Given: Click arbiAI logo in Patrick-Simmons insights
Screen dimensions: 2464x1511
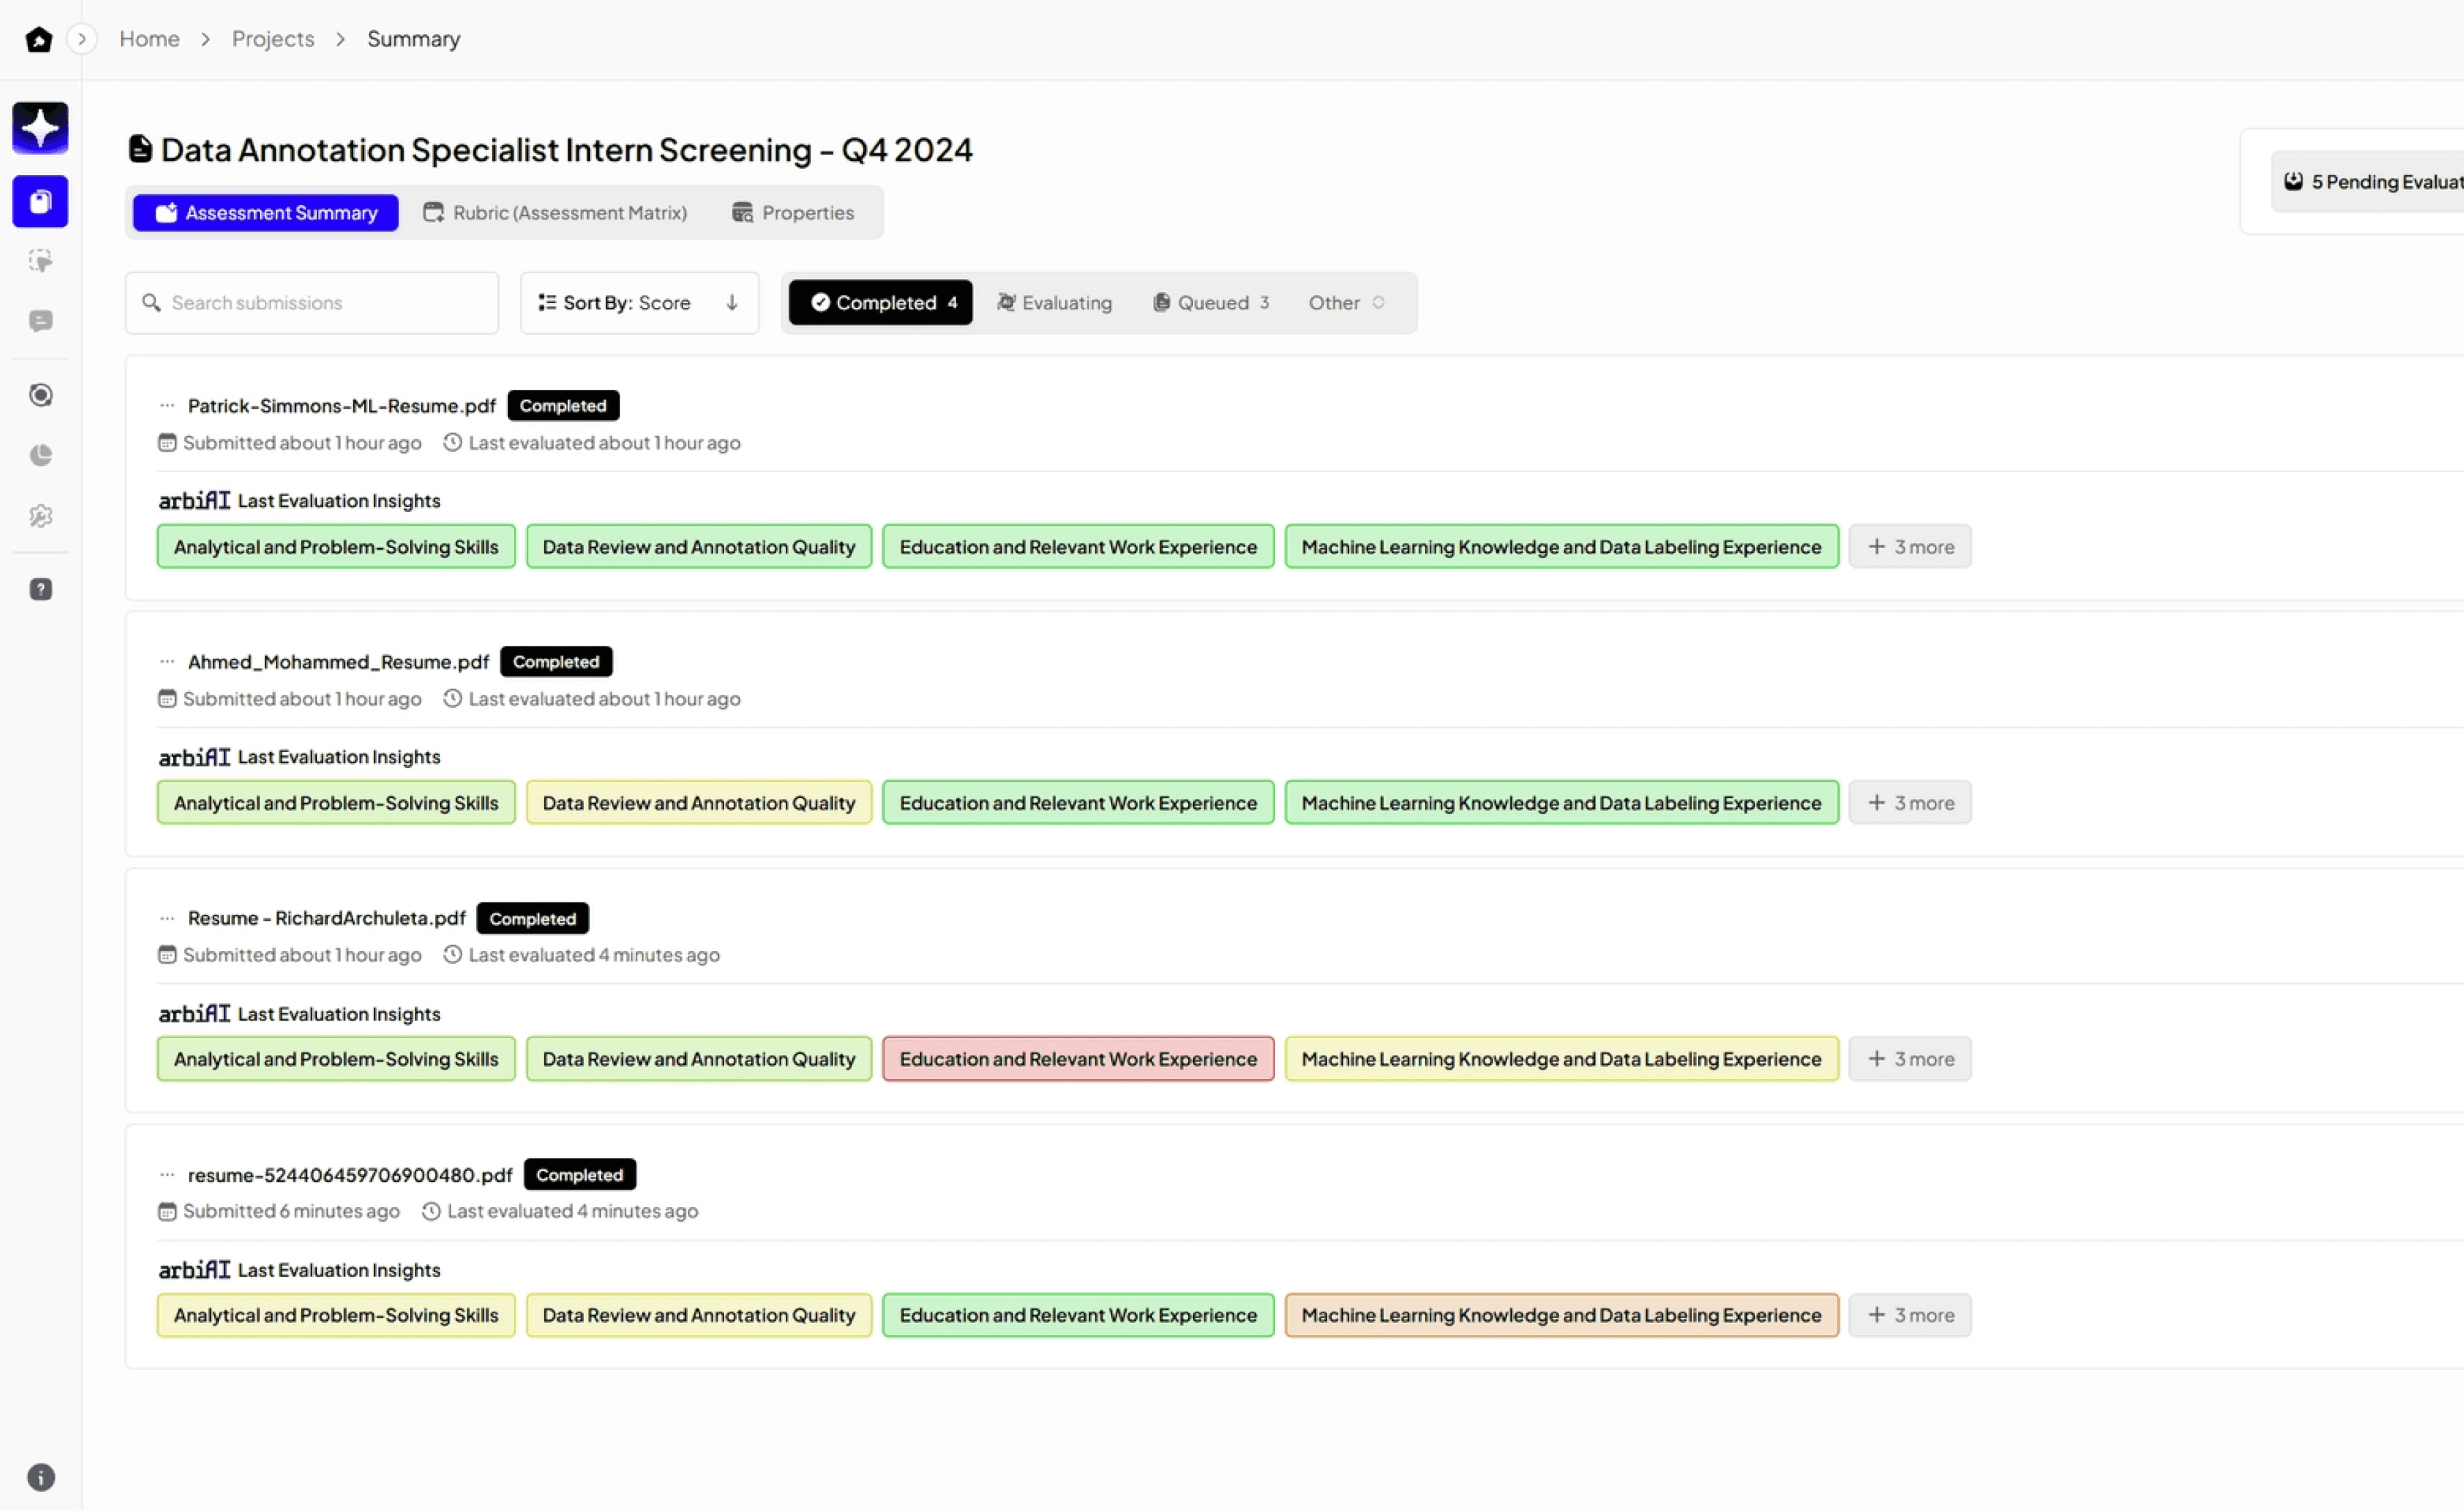Looking at the screenshot, I should point(194,500).
